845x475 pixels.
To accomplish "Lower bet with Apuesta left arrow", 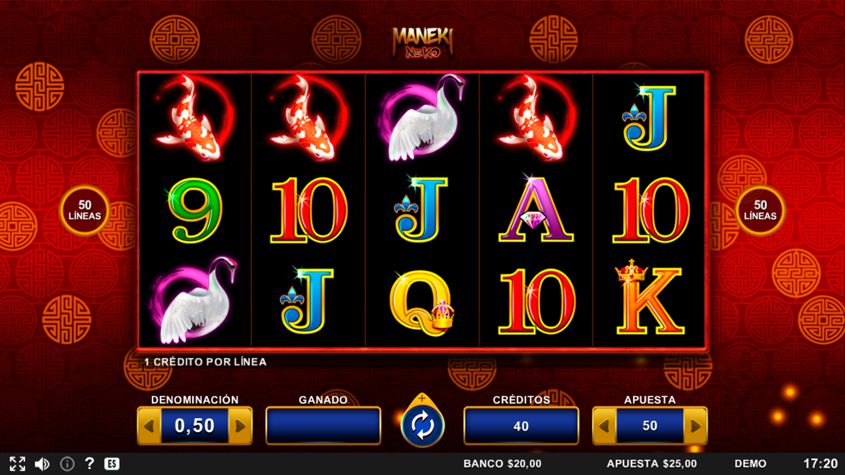I will point(605,426).
